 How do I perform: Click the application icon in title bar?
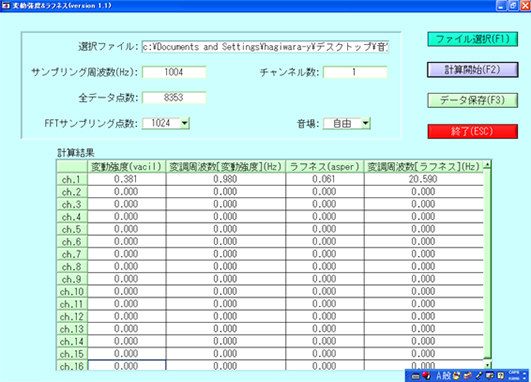click(5, 6)
